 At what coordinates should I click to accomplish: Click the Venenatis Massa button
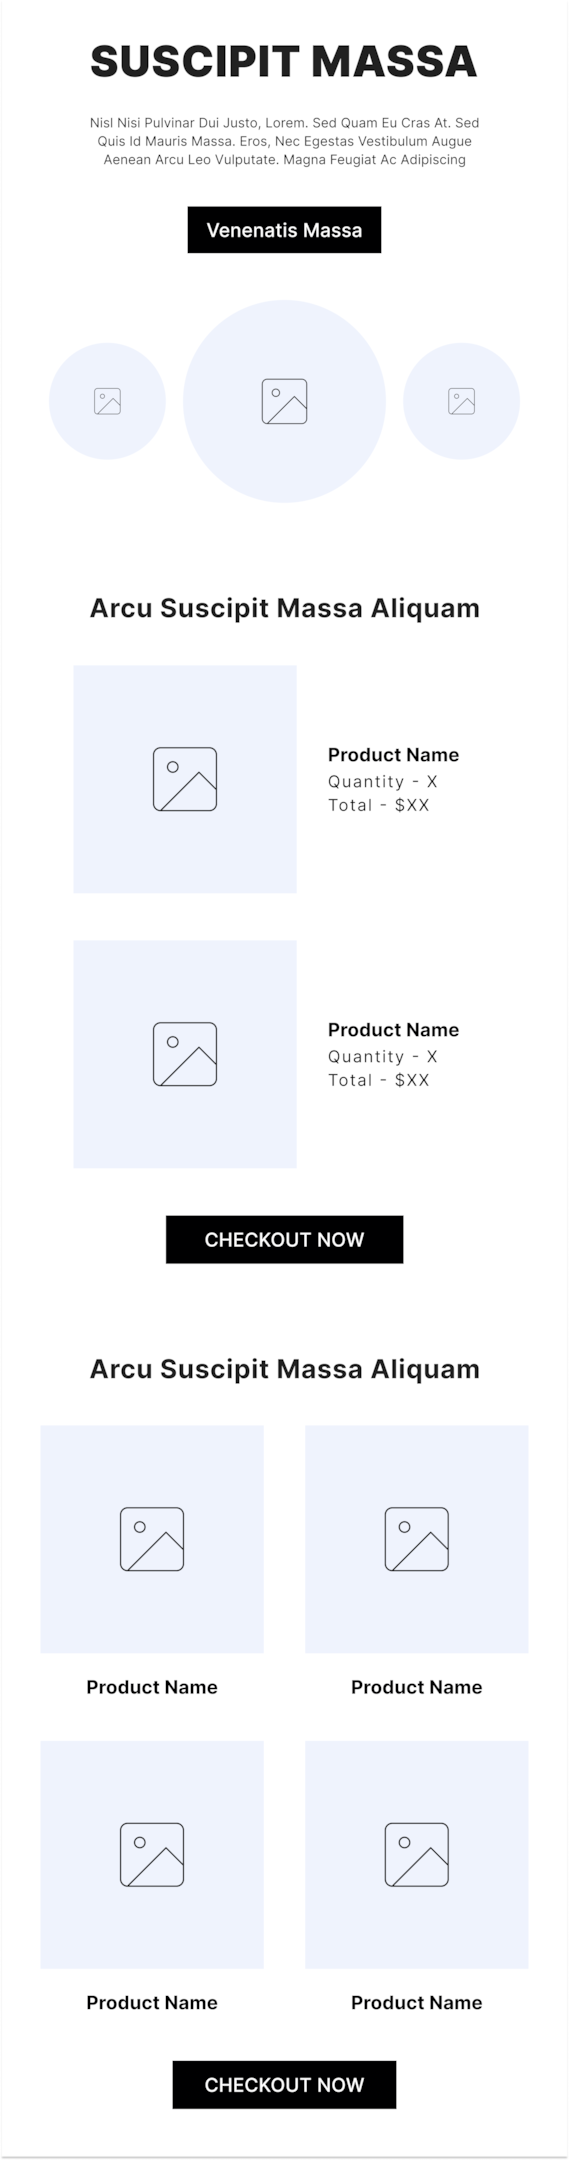tap(284, 230)
